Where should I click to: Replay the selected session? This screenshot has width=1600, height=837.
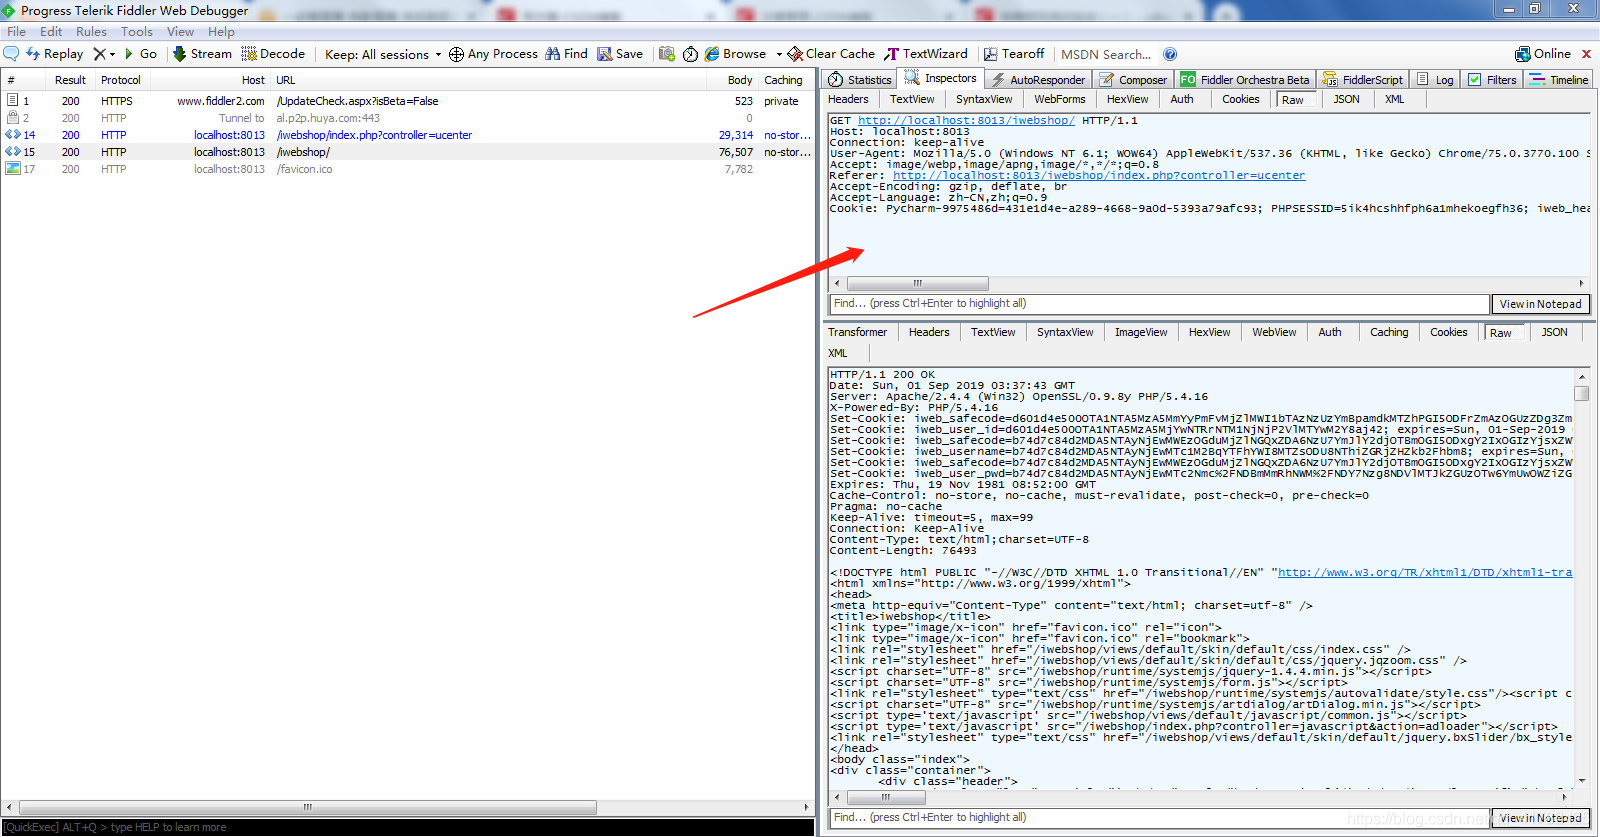[x=54, y=54]
